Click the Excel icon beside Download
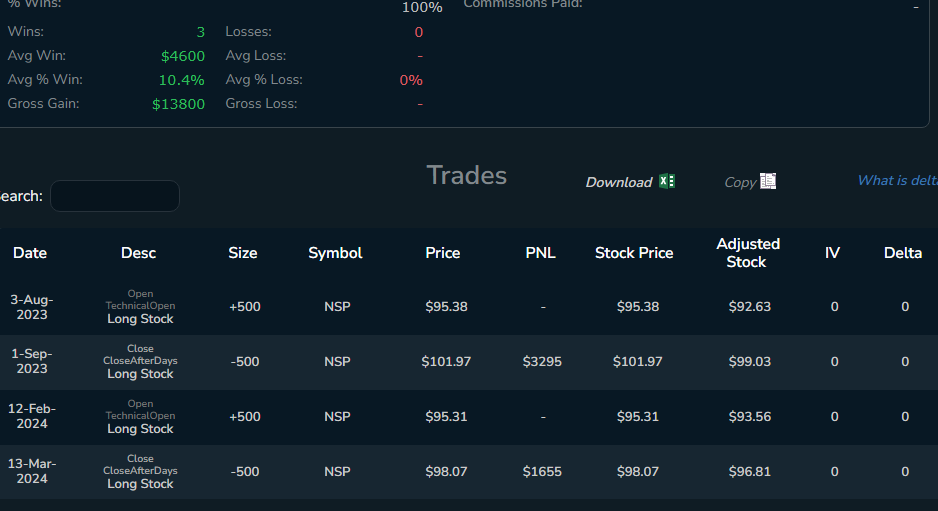 (668, 181)
